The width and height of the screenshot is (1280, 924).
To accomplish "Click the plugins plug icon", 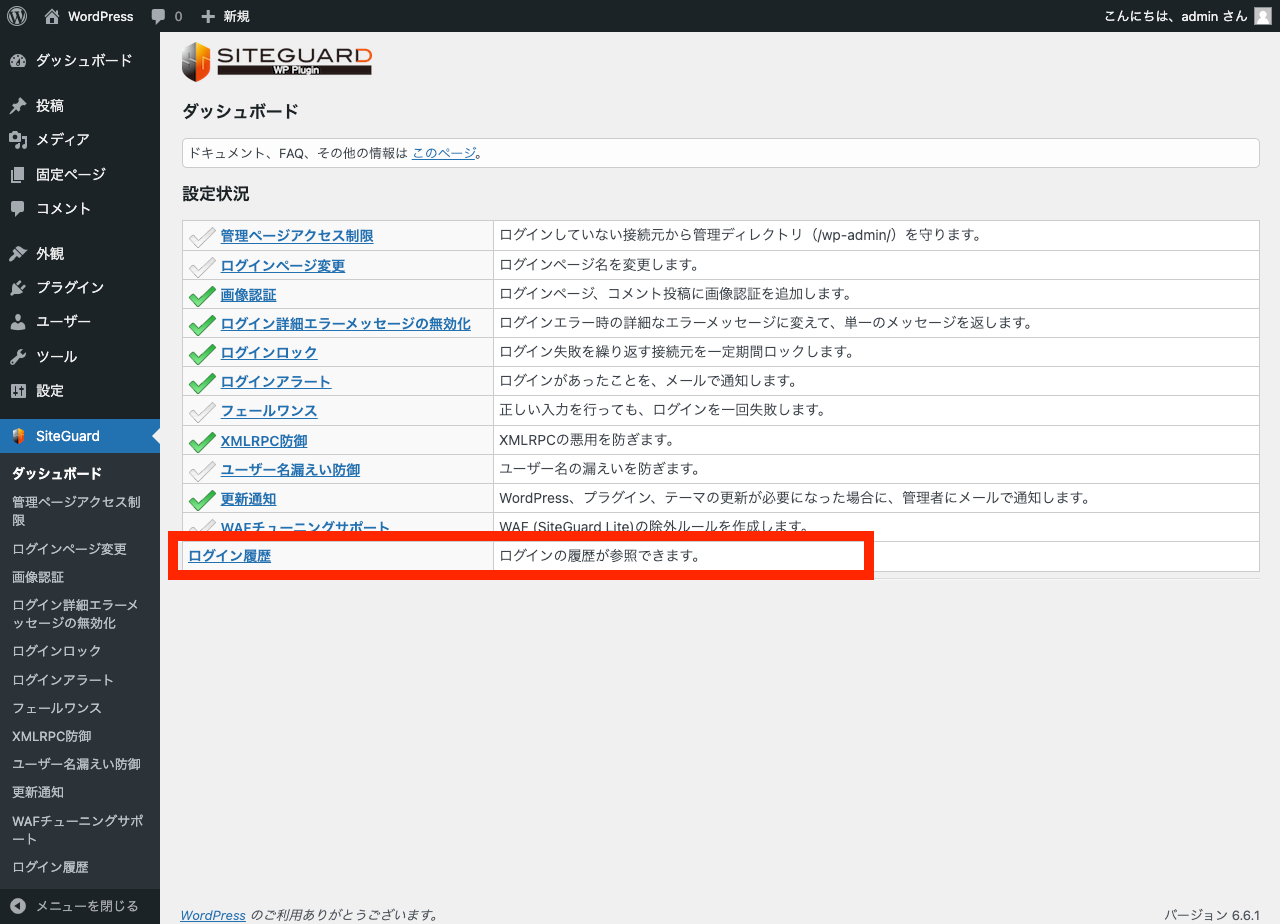I will point(18,288).
